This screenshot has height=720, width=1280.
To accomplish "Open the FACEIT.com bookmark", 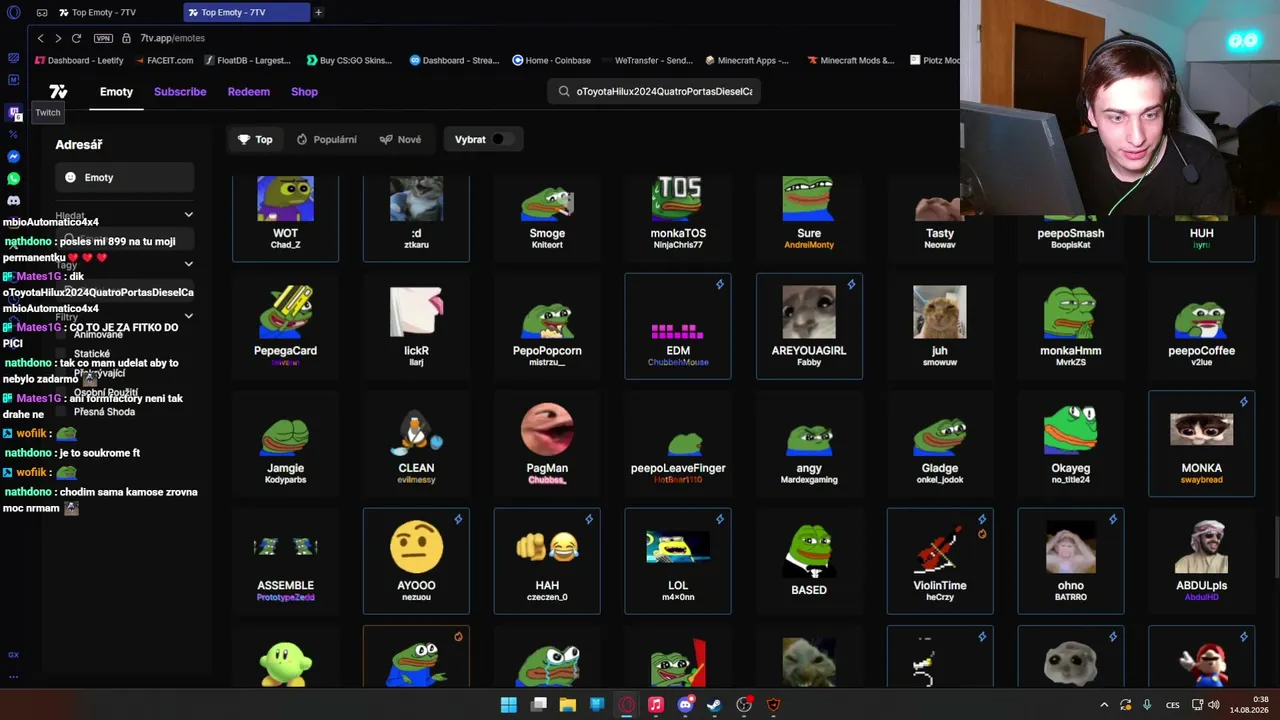I will click(163, 60).
